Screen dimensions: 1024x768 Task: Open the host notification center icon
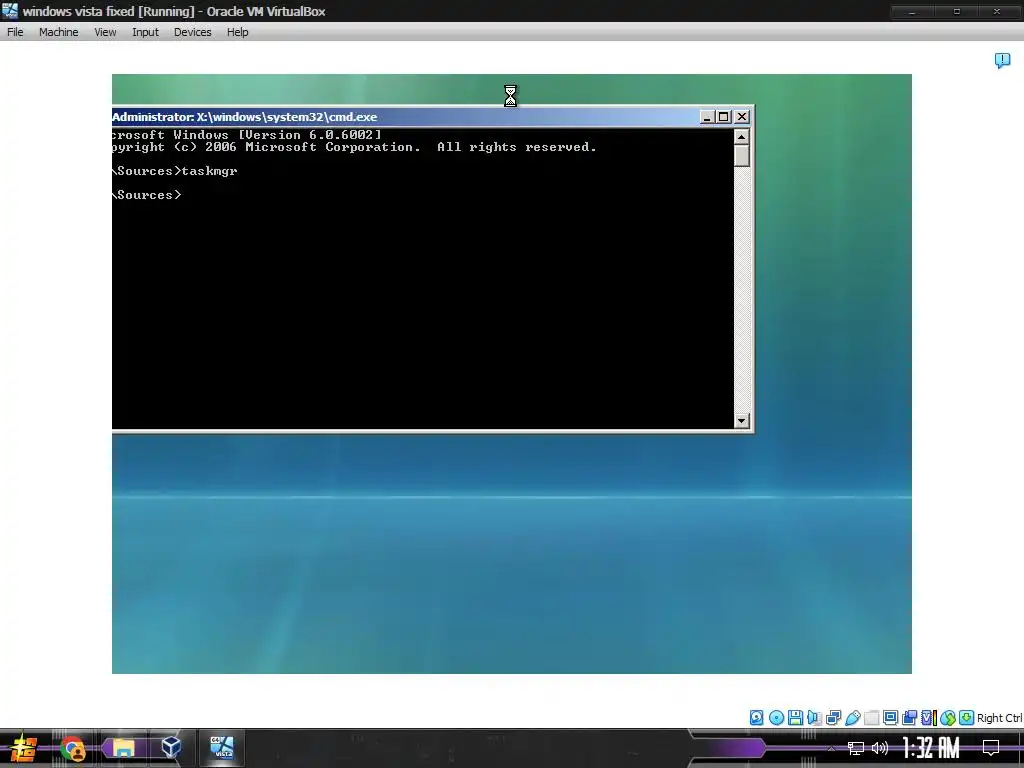991,748
